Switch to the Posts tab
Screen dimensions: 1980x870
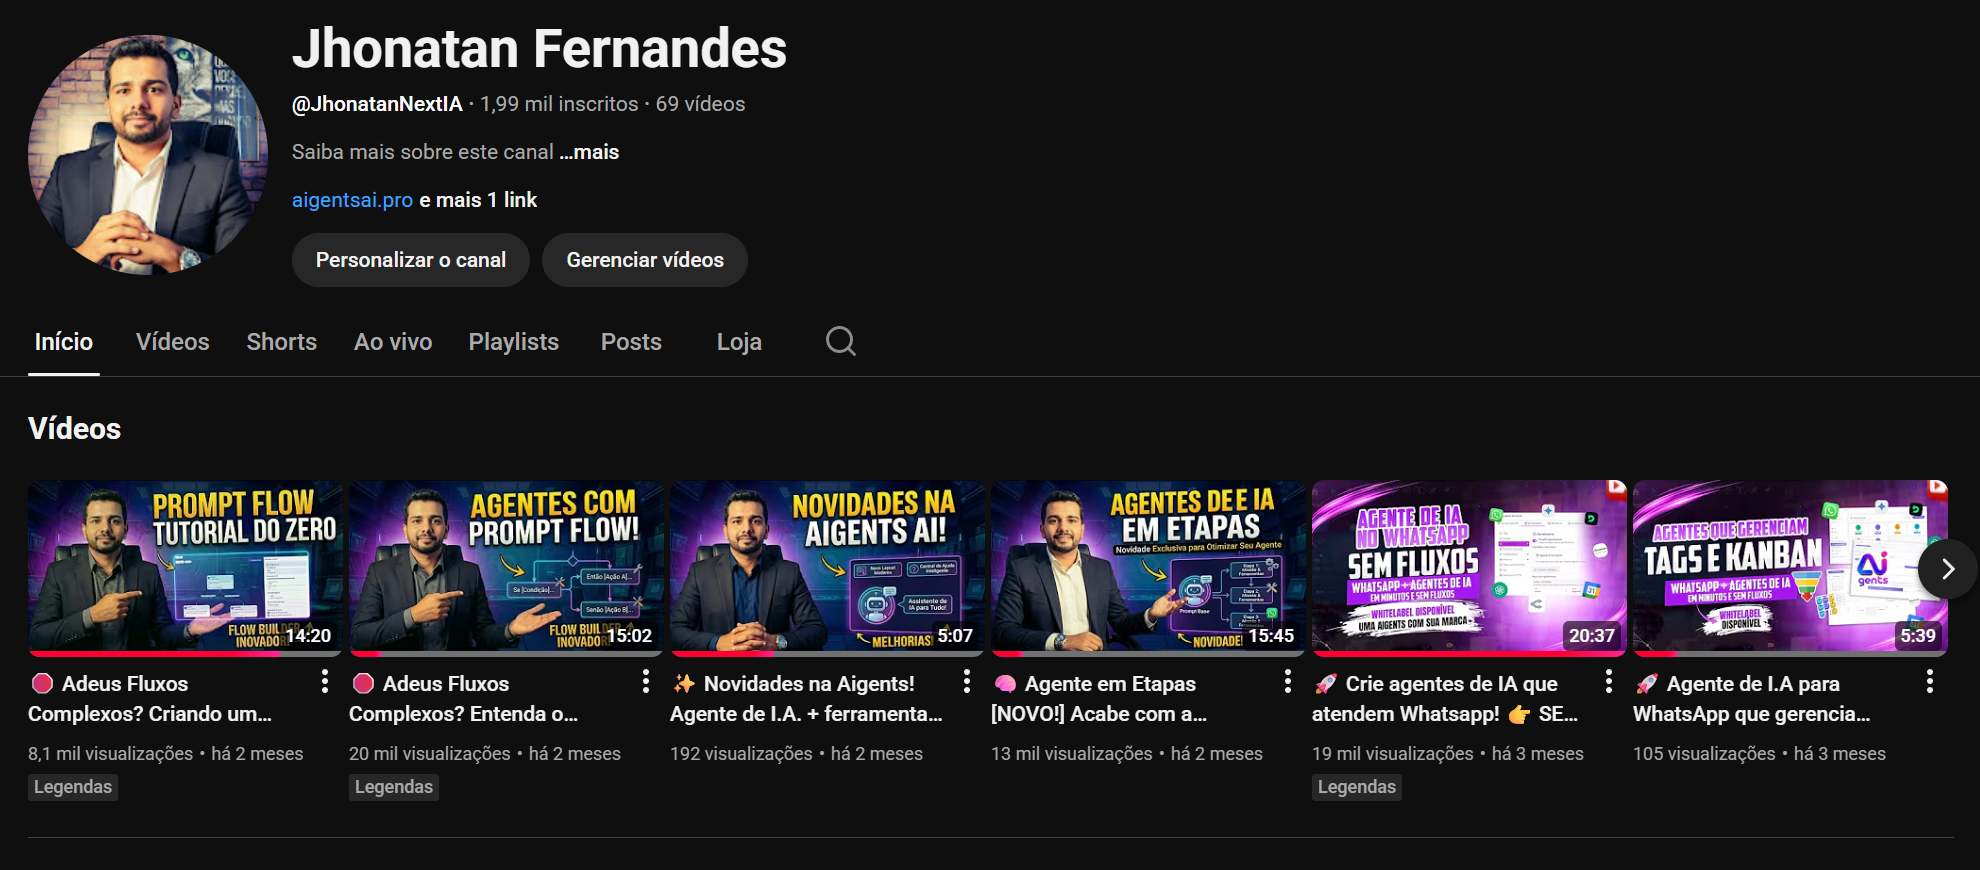click(631, 342)
